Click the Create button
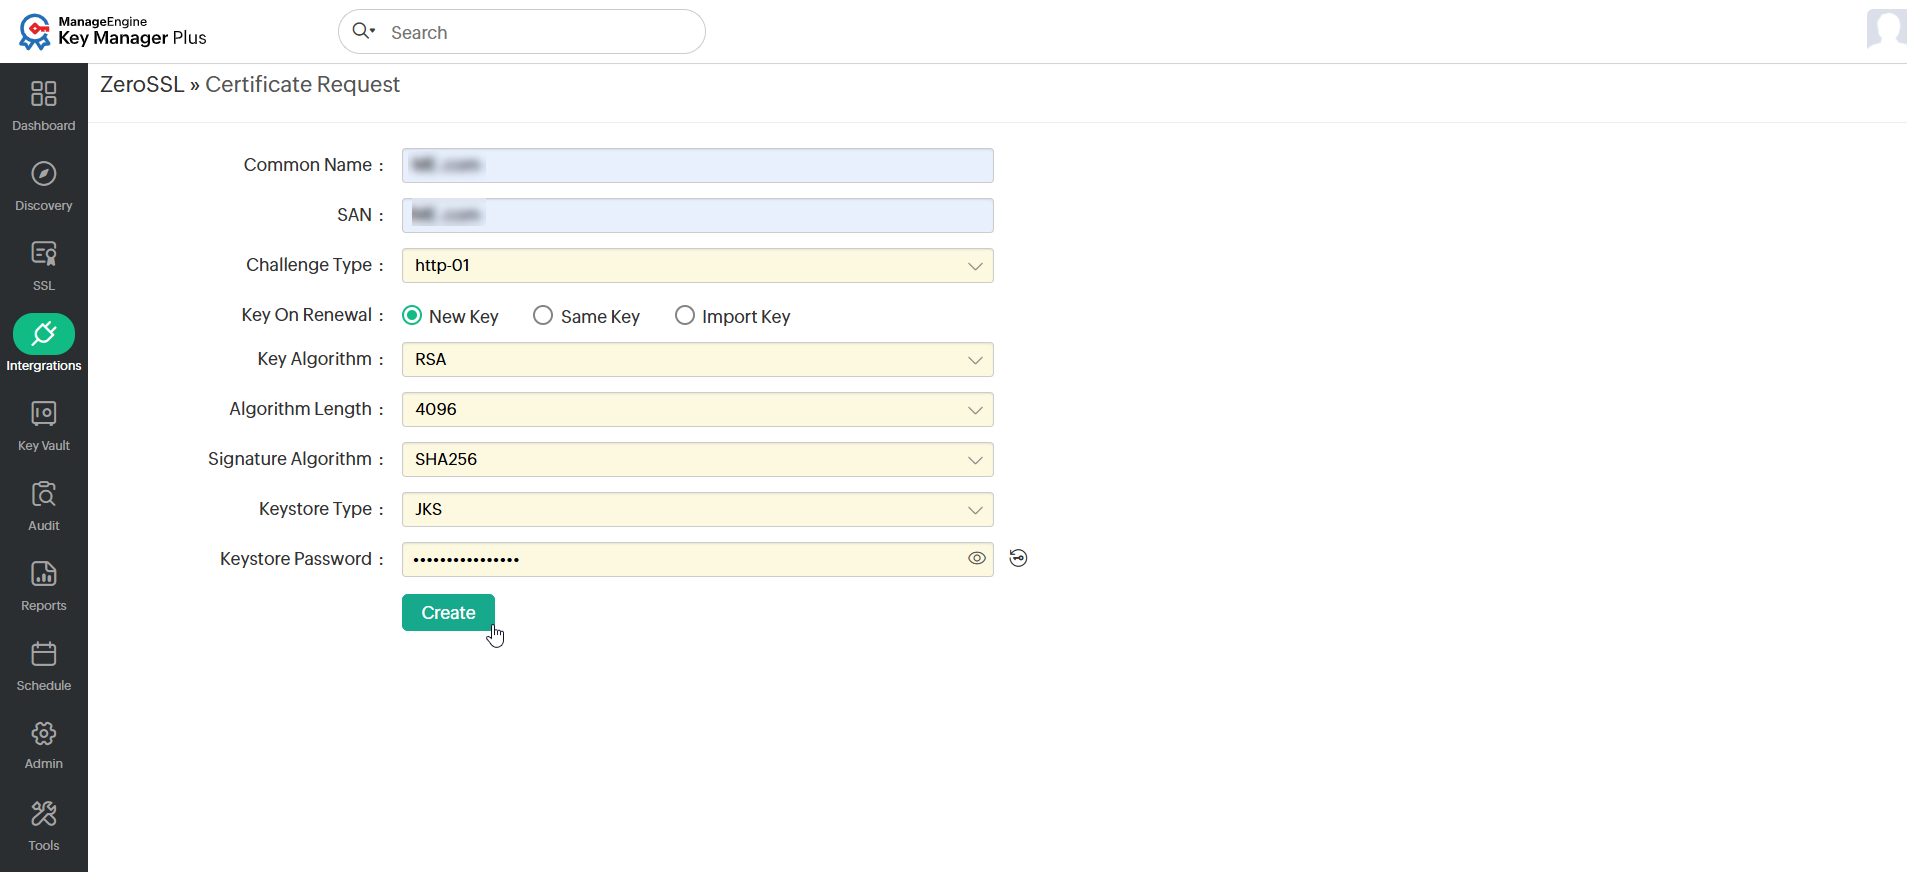This screenshot has width=1907, height=872. [448, 612]
